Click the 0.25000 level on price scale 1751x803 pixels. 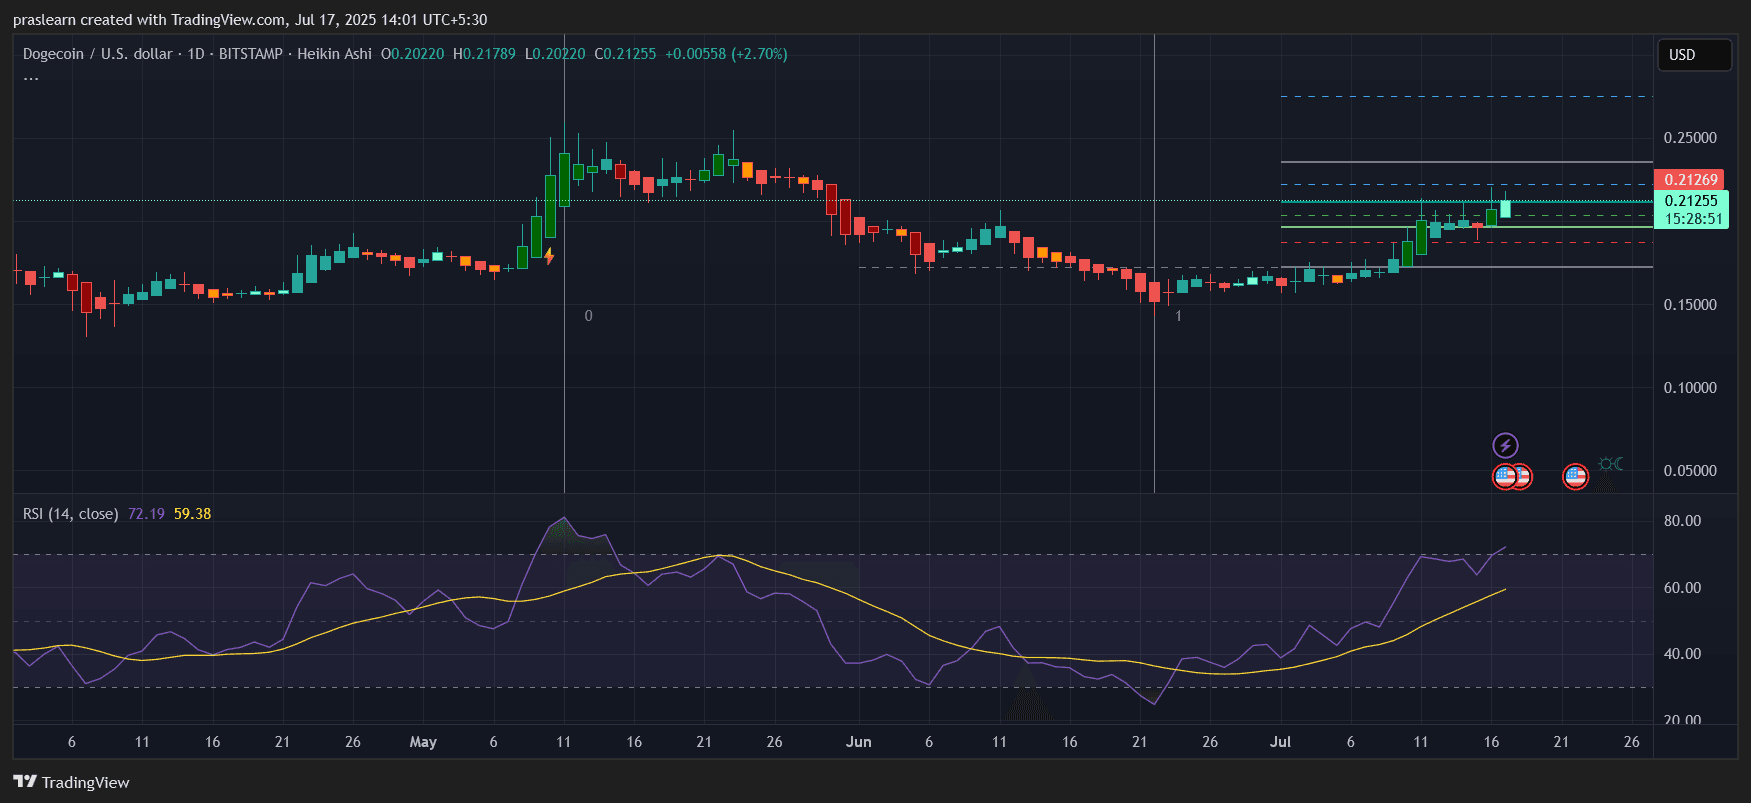tap(1690, 138)
